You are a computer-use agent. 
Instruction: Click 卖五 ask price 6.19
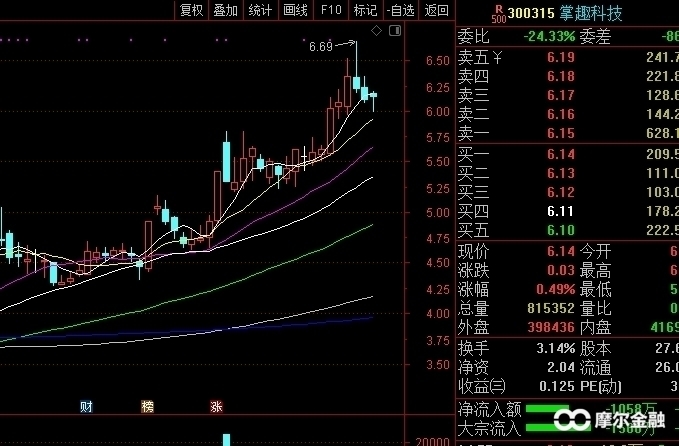point(561,57)
